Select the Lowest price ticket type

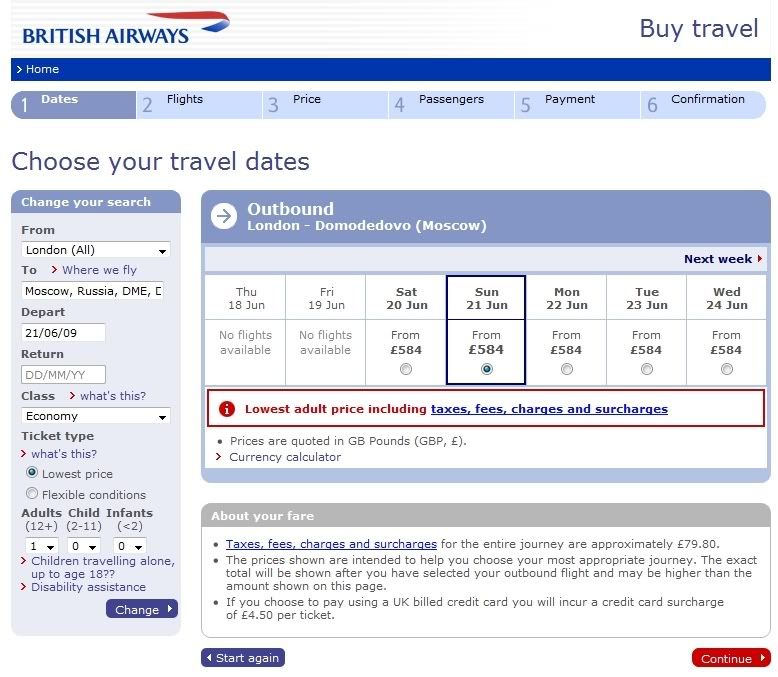pos(32,473)
